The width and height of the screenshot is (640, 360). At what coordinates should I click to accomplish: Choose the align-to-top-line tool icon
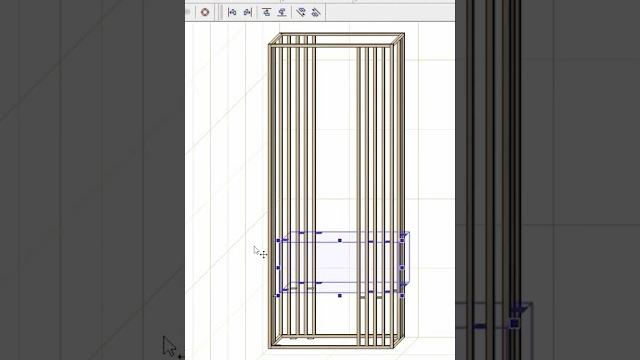point(267,12)
